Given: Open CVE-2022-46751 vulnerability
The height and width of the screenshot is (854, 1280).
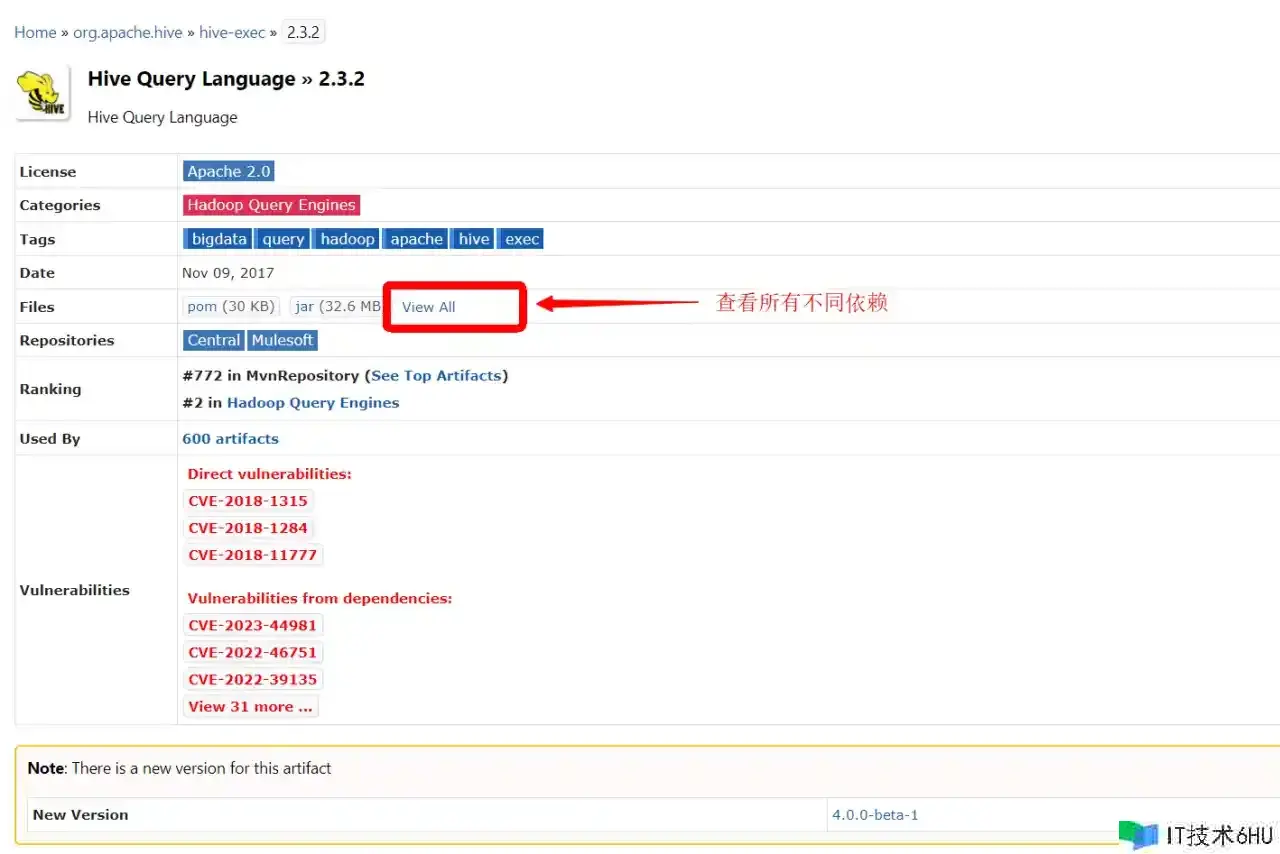Looking at the screenshot, I should [x=252, y=652].
